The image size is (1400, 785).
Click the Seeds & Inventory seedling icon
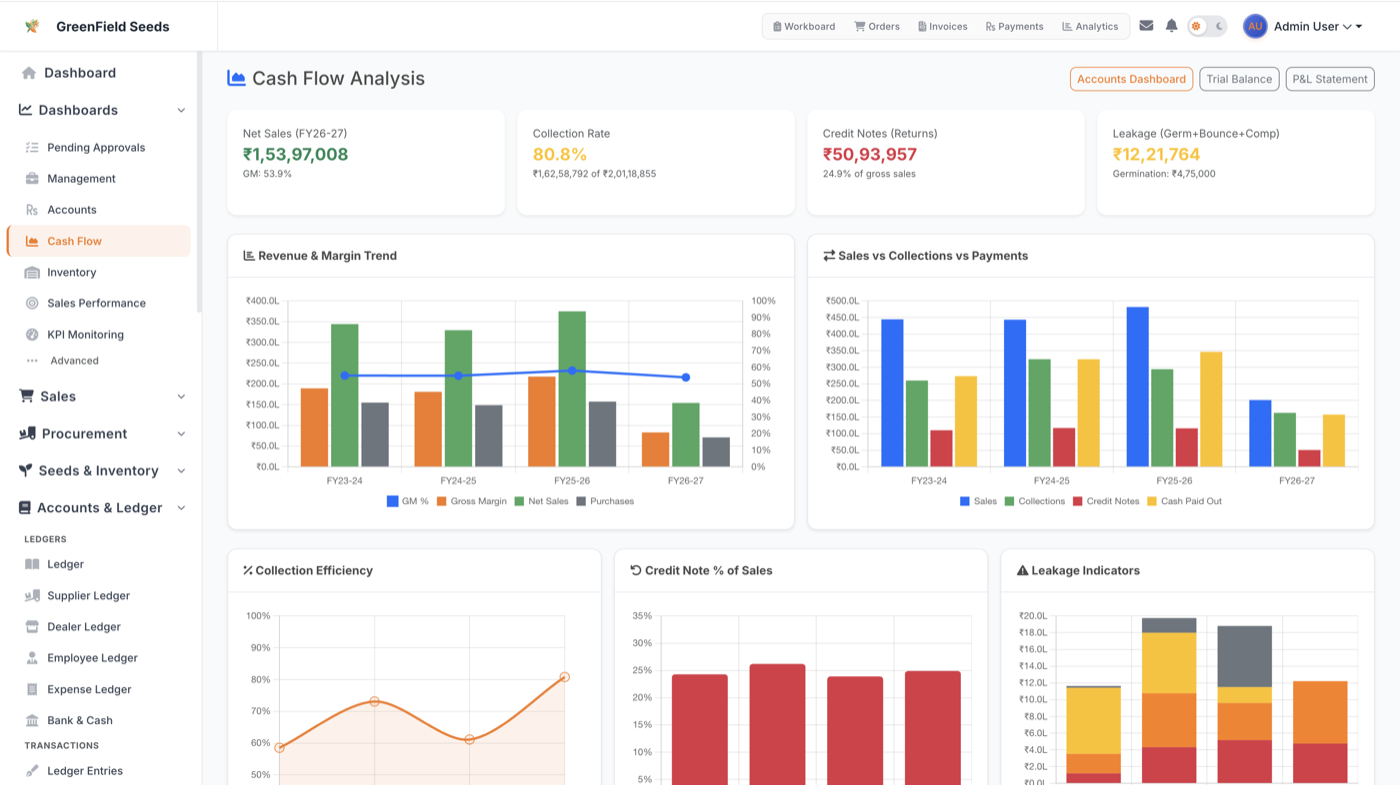click(26, 470)
